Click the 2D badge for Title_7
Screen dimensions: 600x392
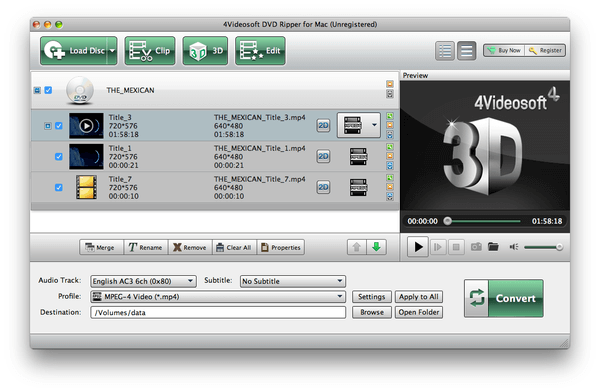323,187
